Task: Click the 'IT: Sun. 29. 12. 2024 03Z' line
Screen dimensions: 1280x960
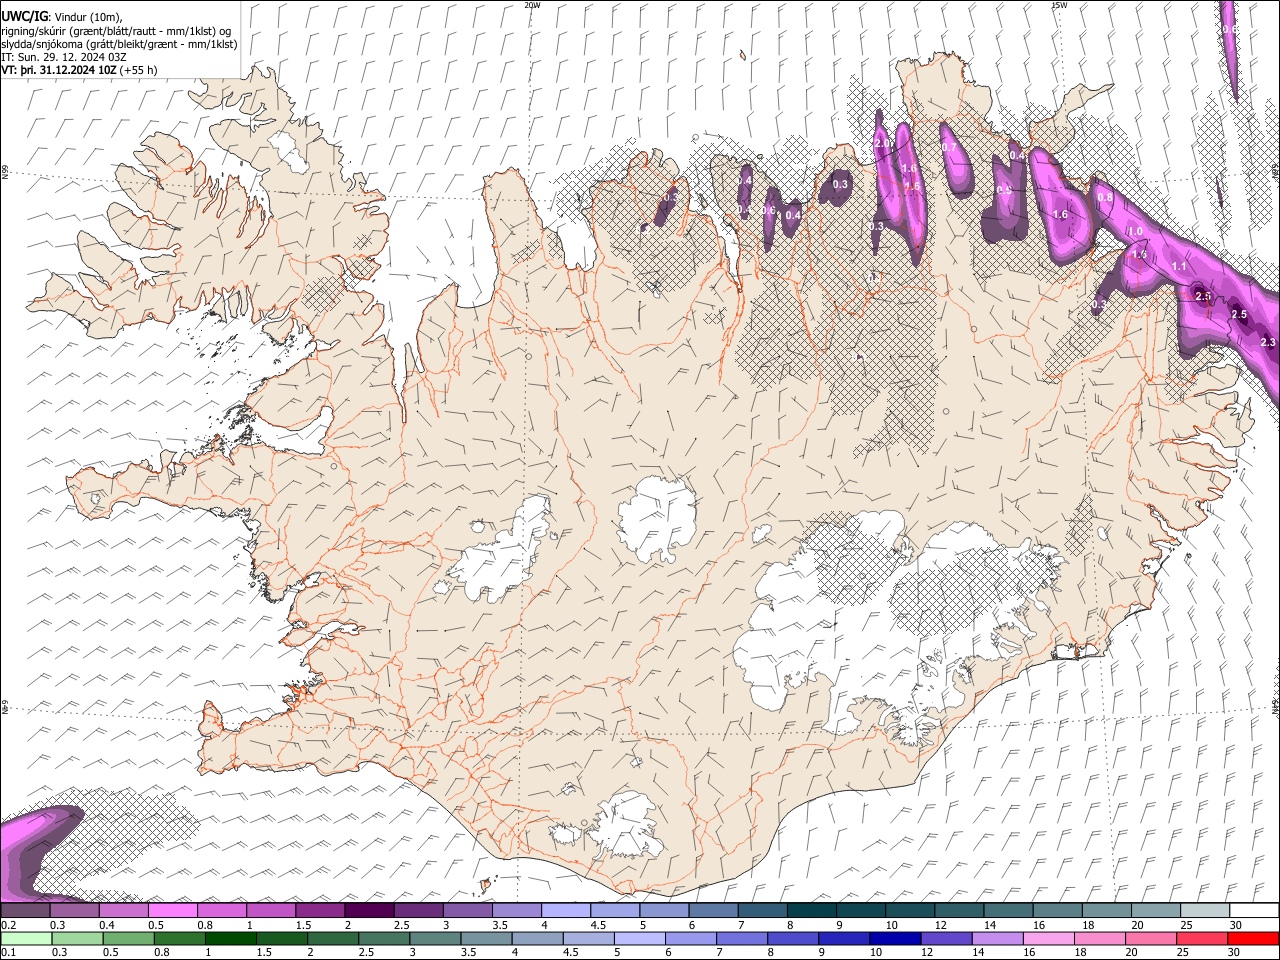Action: click(x=64, y=57)
